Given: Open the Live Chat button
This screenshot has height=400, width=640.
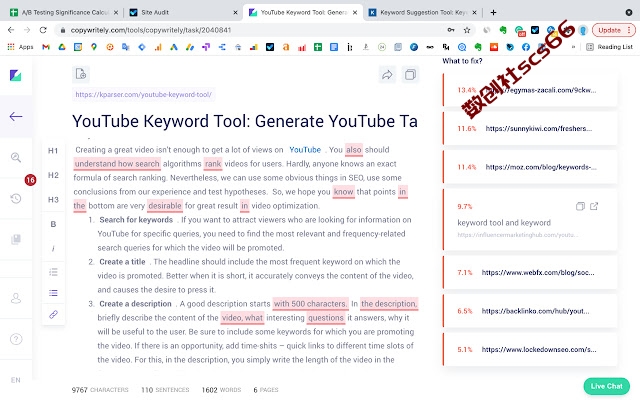Looking at the screenshot, I should click(607, 386).
